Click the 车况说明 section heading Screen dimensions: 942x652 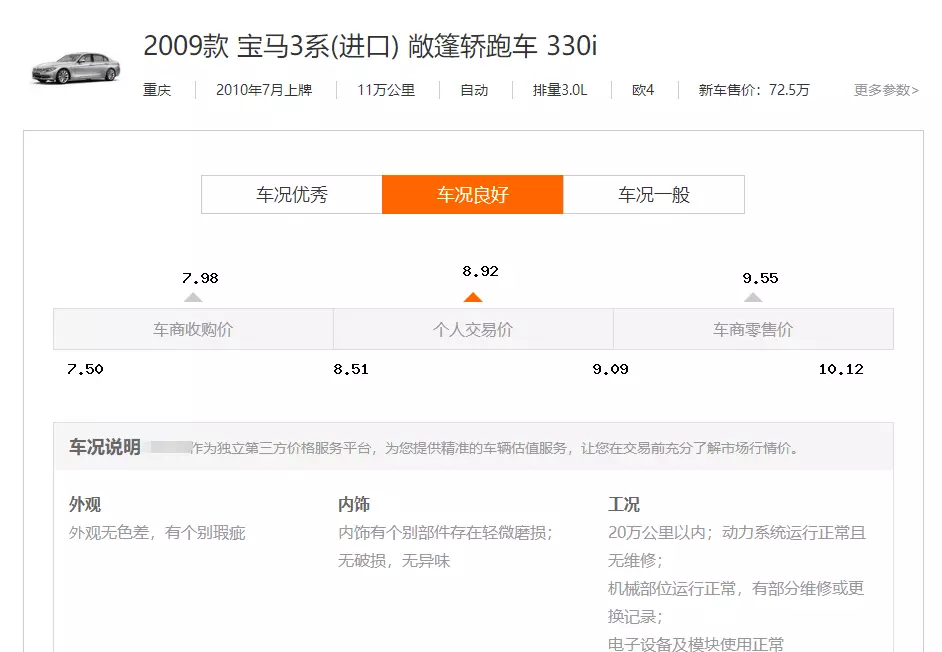tap(105, 447)
